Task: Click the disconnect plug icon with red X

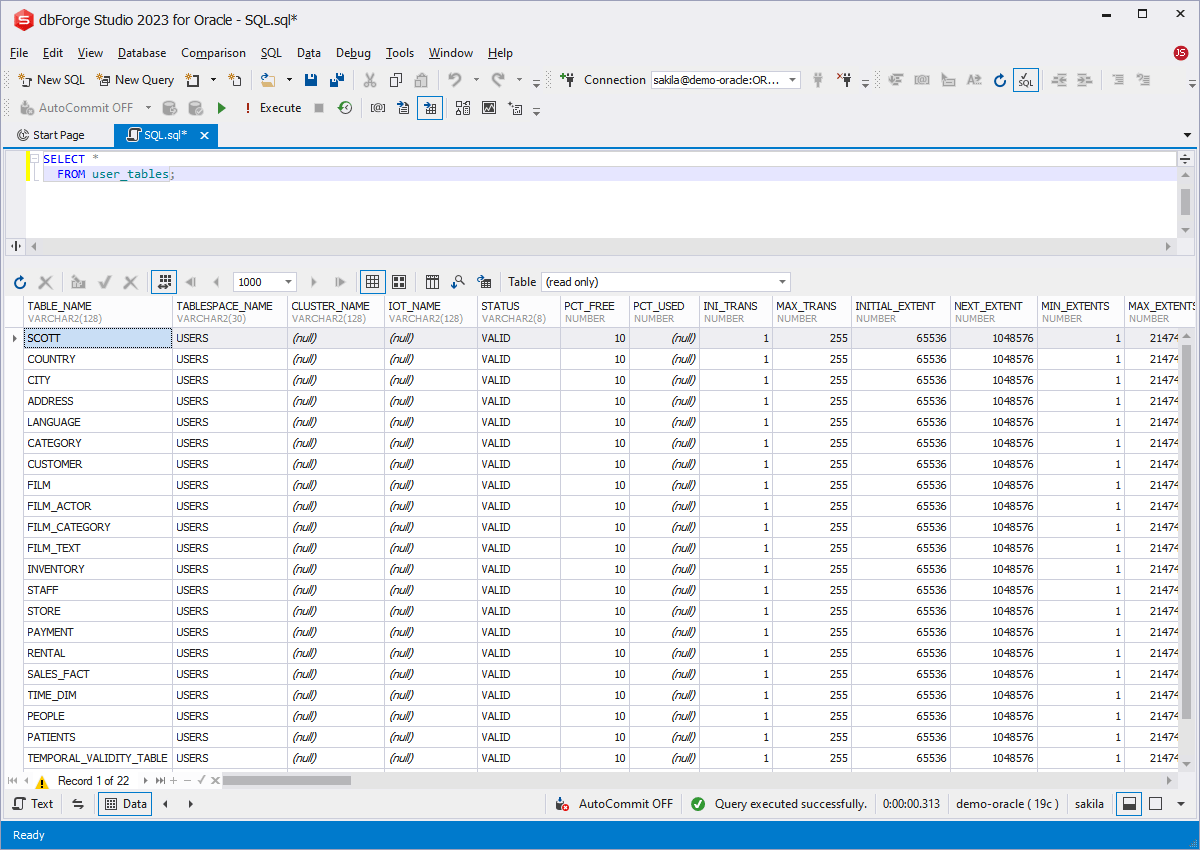Action: click(x=844, y=80)
